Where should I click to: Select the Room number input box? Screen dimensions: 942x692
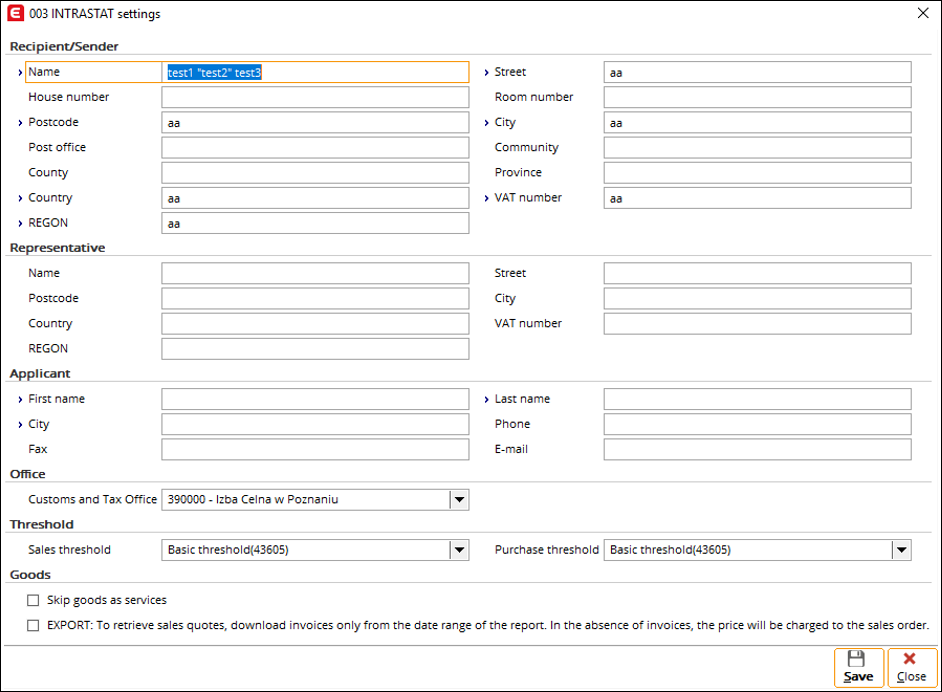(x=758, y=97)
